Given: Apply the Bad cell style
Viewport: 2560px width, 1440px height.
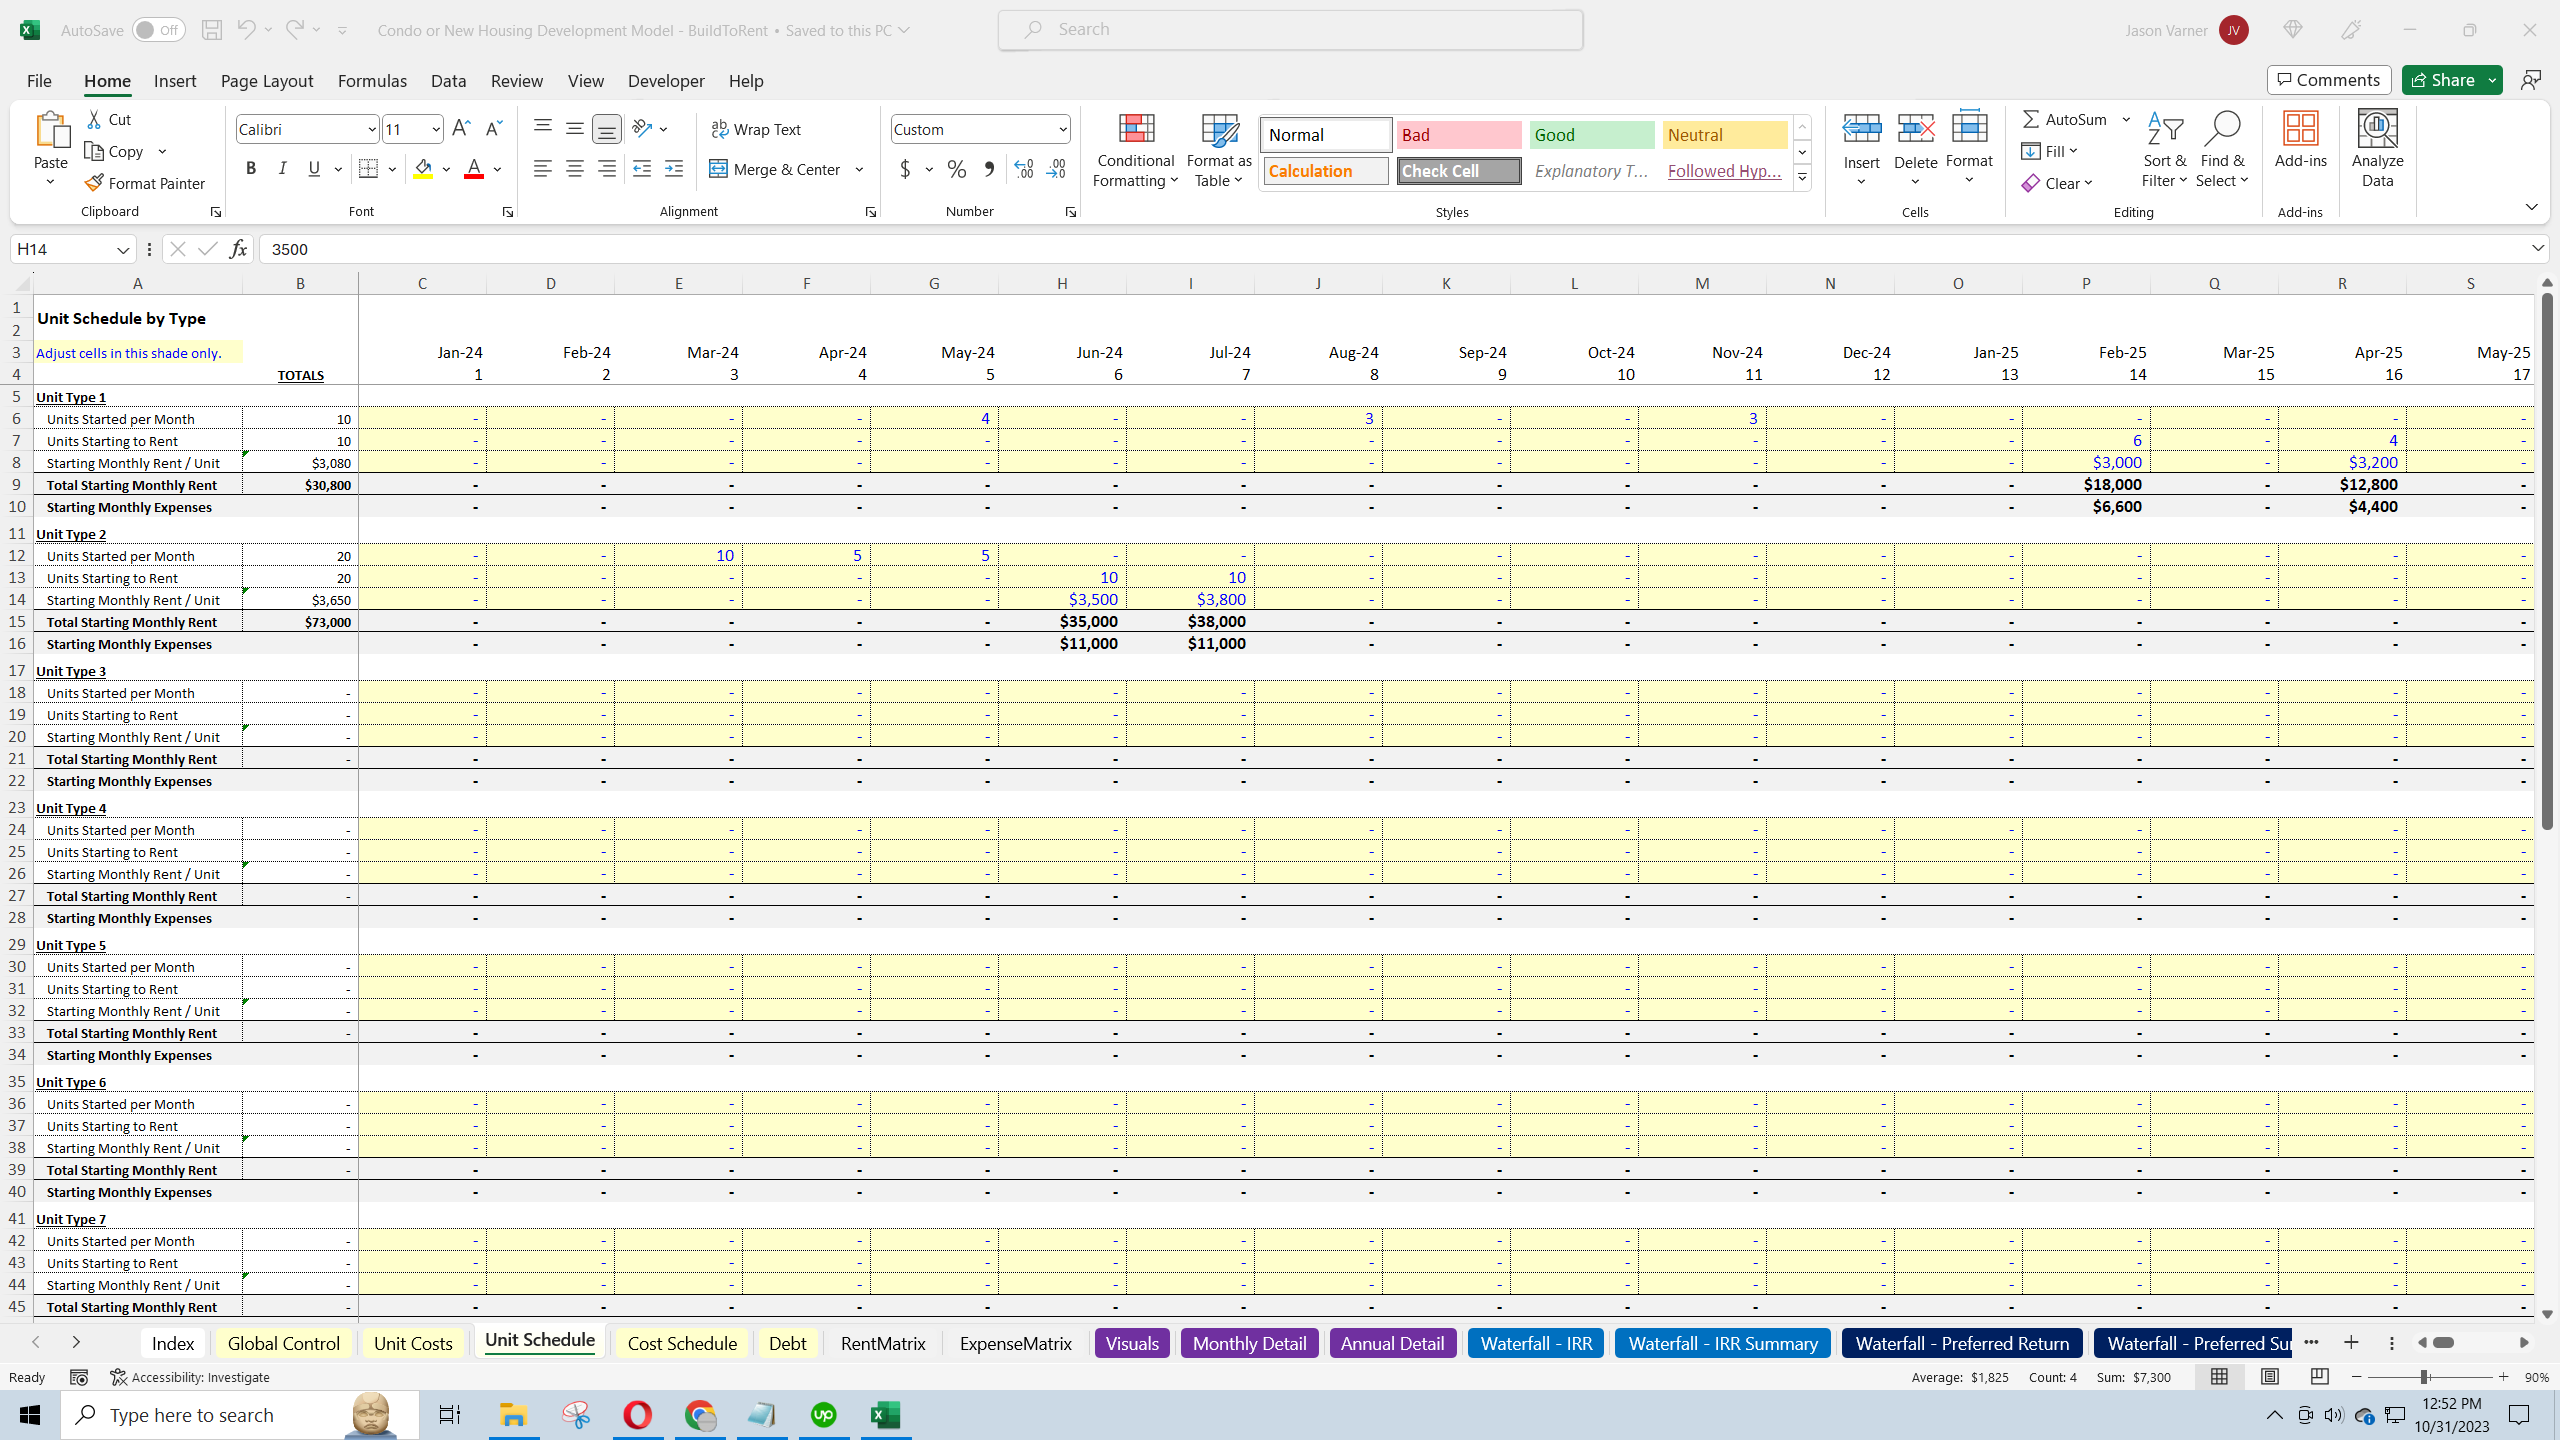Looking at the screenshot, I should click(1458, 135).
